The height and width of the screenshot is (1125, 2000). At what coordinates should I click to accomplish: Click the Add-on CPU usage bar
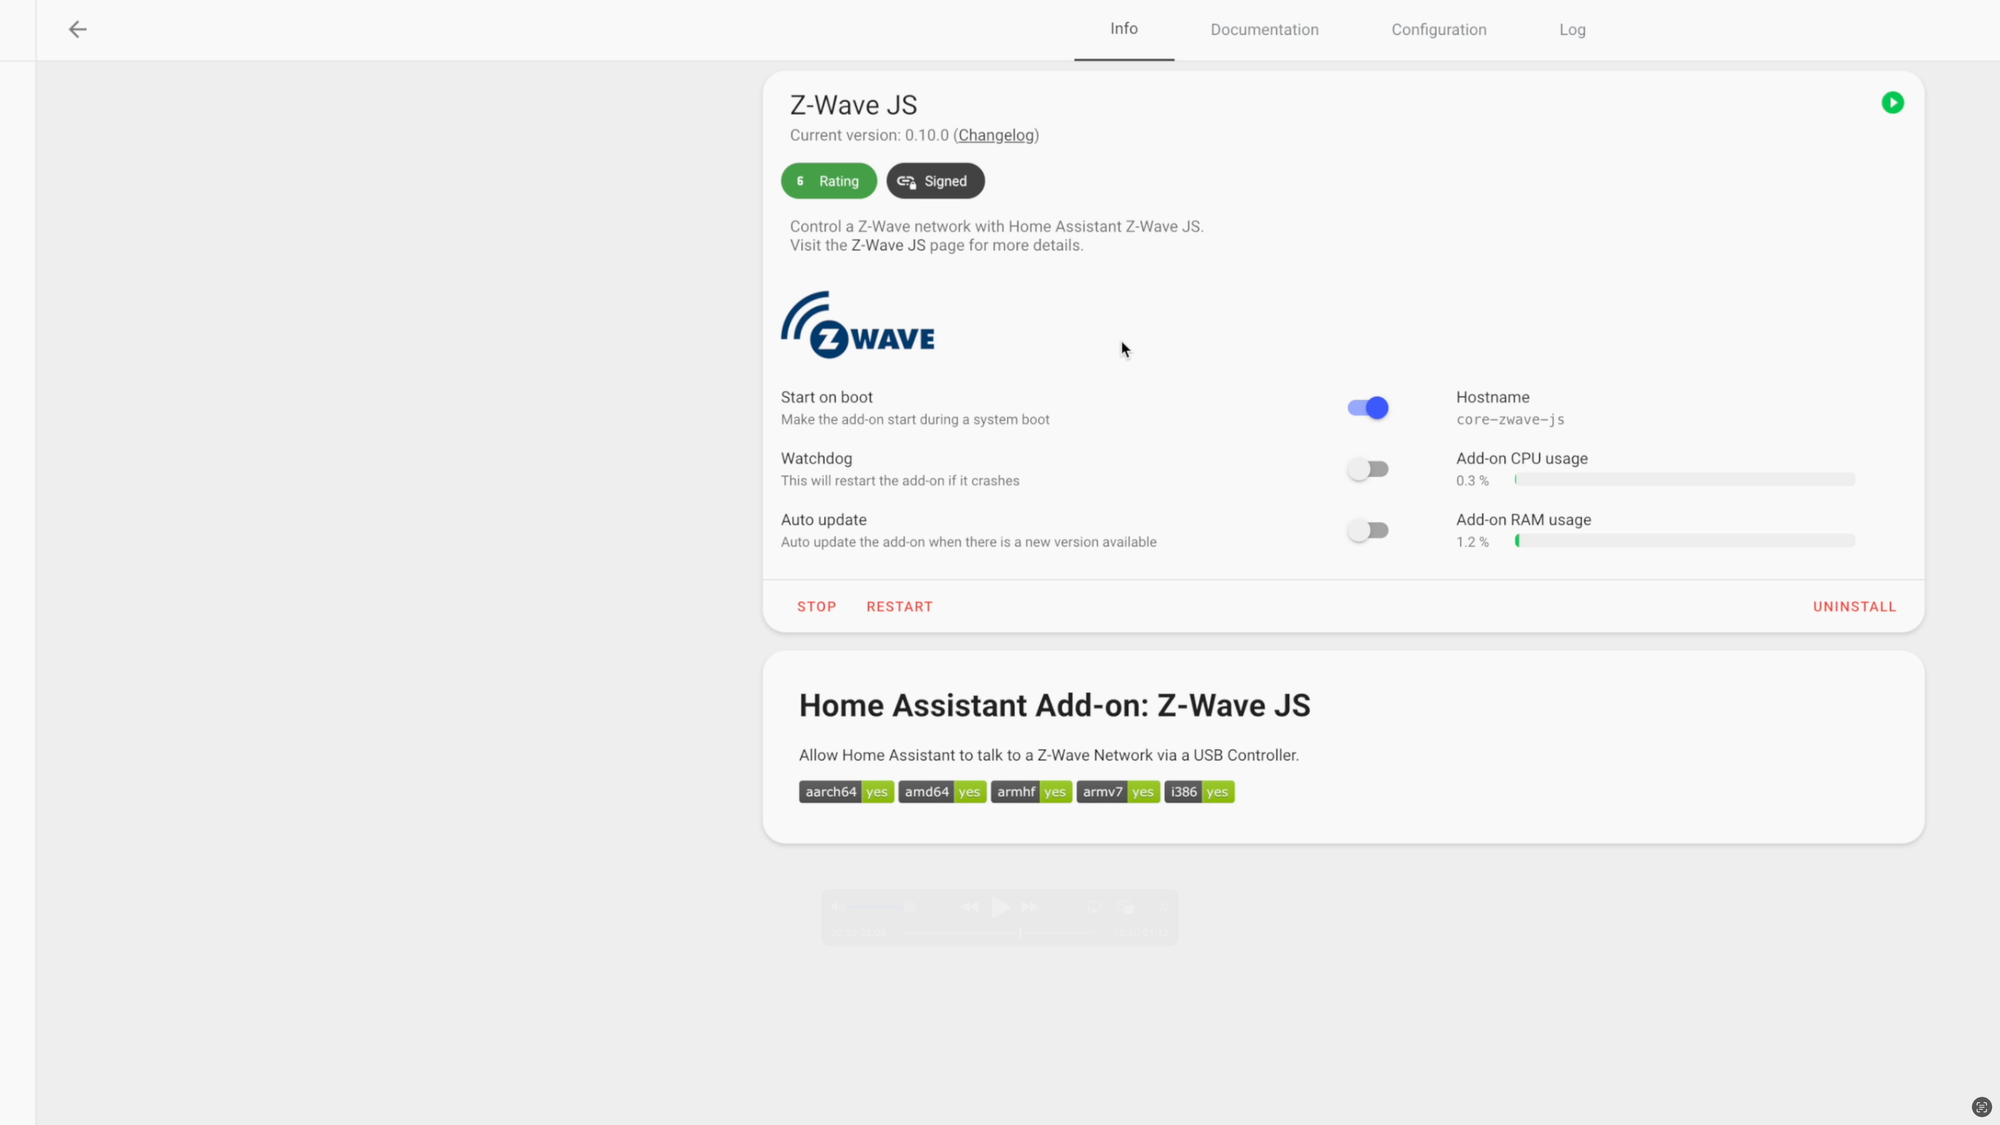pyautogui.click(x=1685, y=480)
